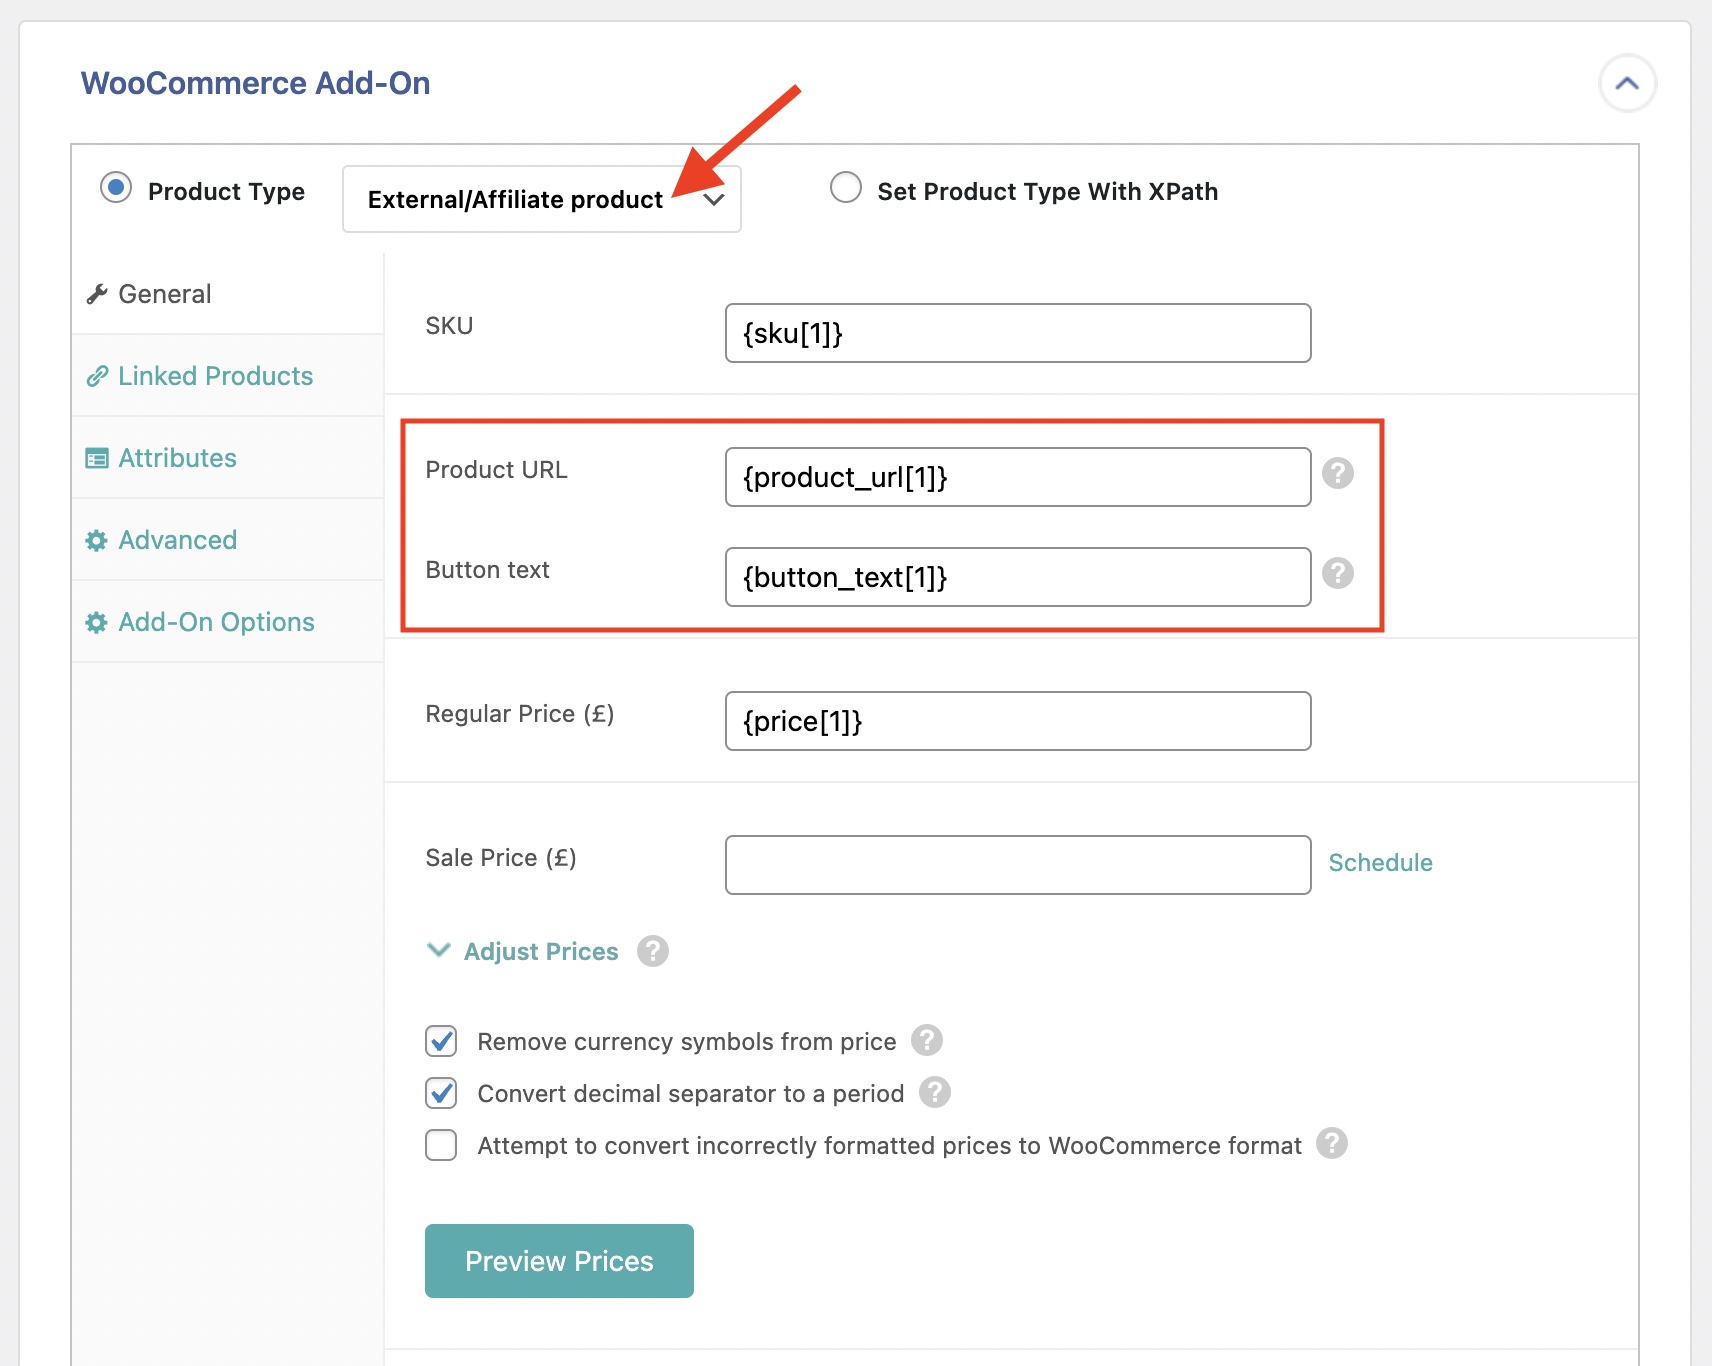Viewport: 1712px width, 1366px height.
Task: Click the Advanced gear icon
Action: click(x=96, y=541)
